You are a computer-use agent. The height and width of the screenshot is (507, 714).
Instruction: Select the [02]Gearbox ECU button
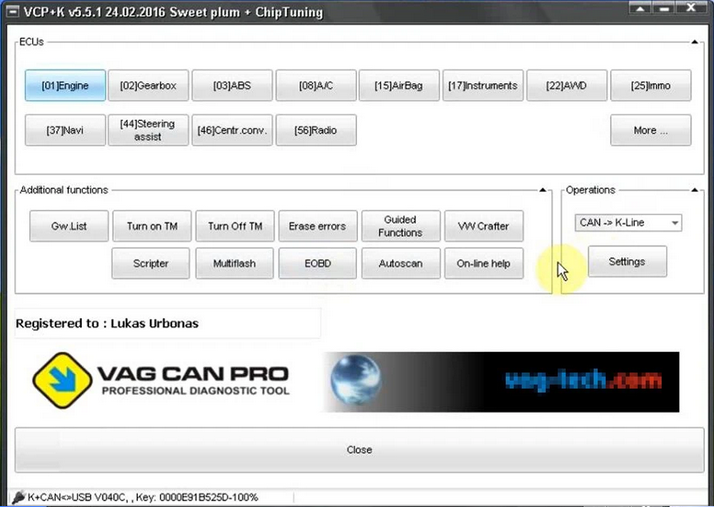148,86
